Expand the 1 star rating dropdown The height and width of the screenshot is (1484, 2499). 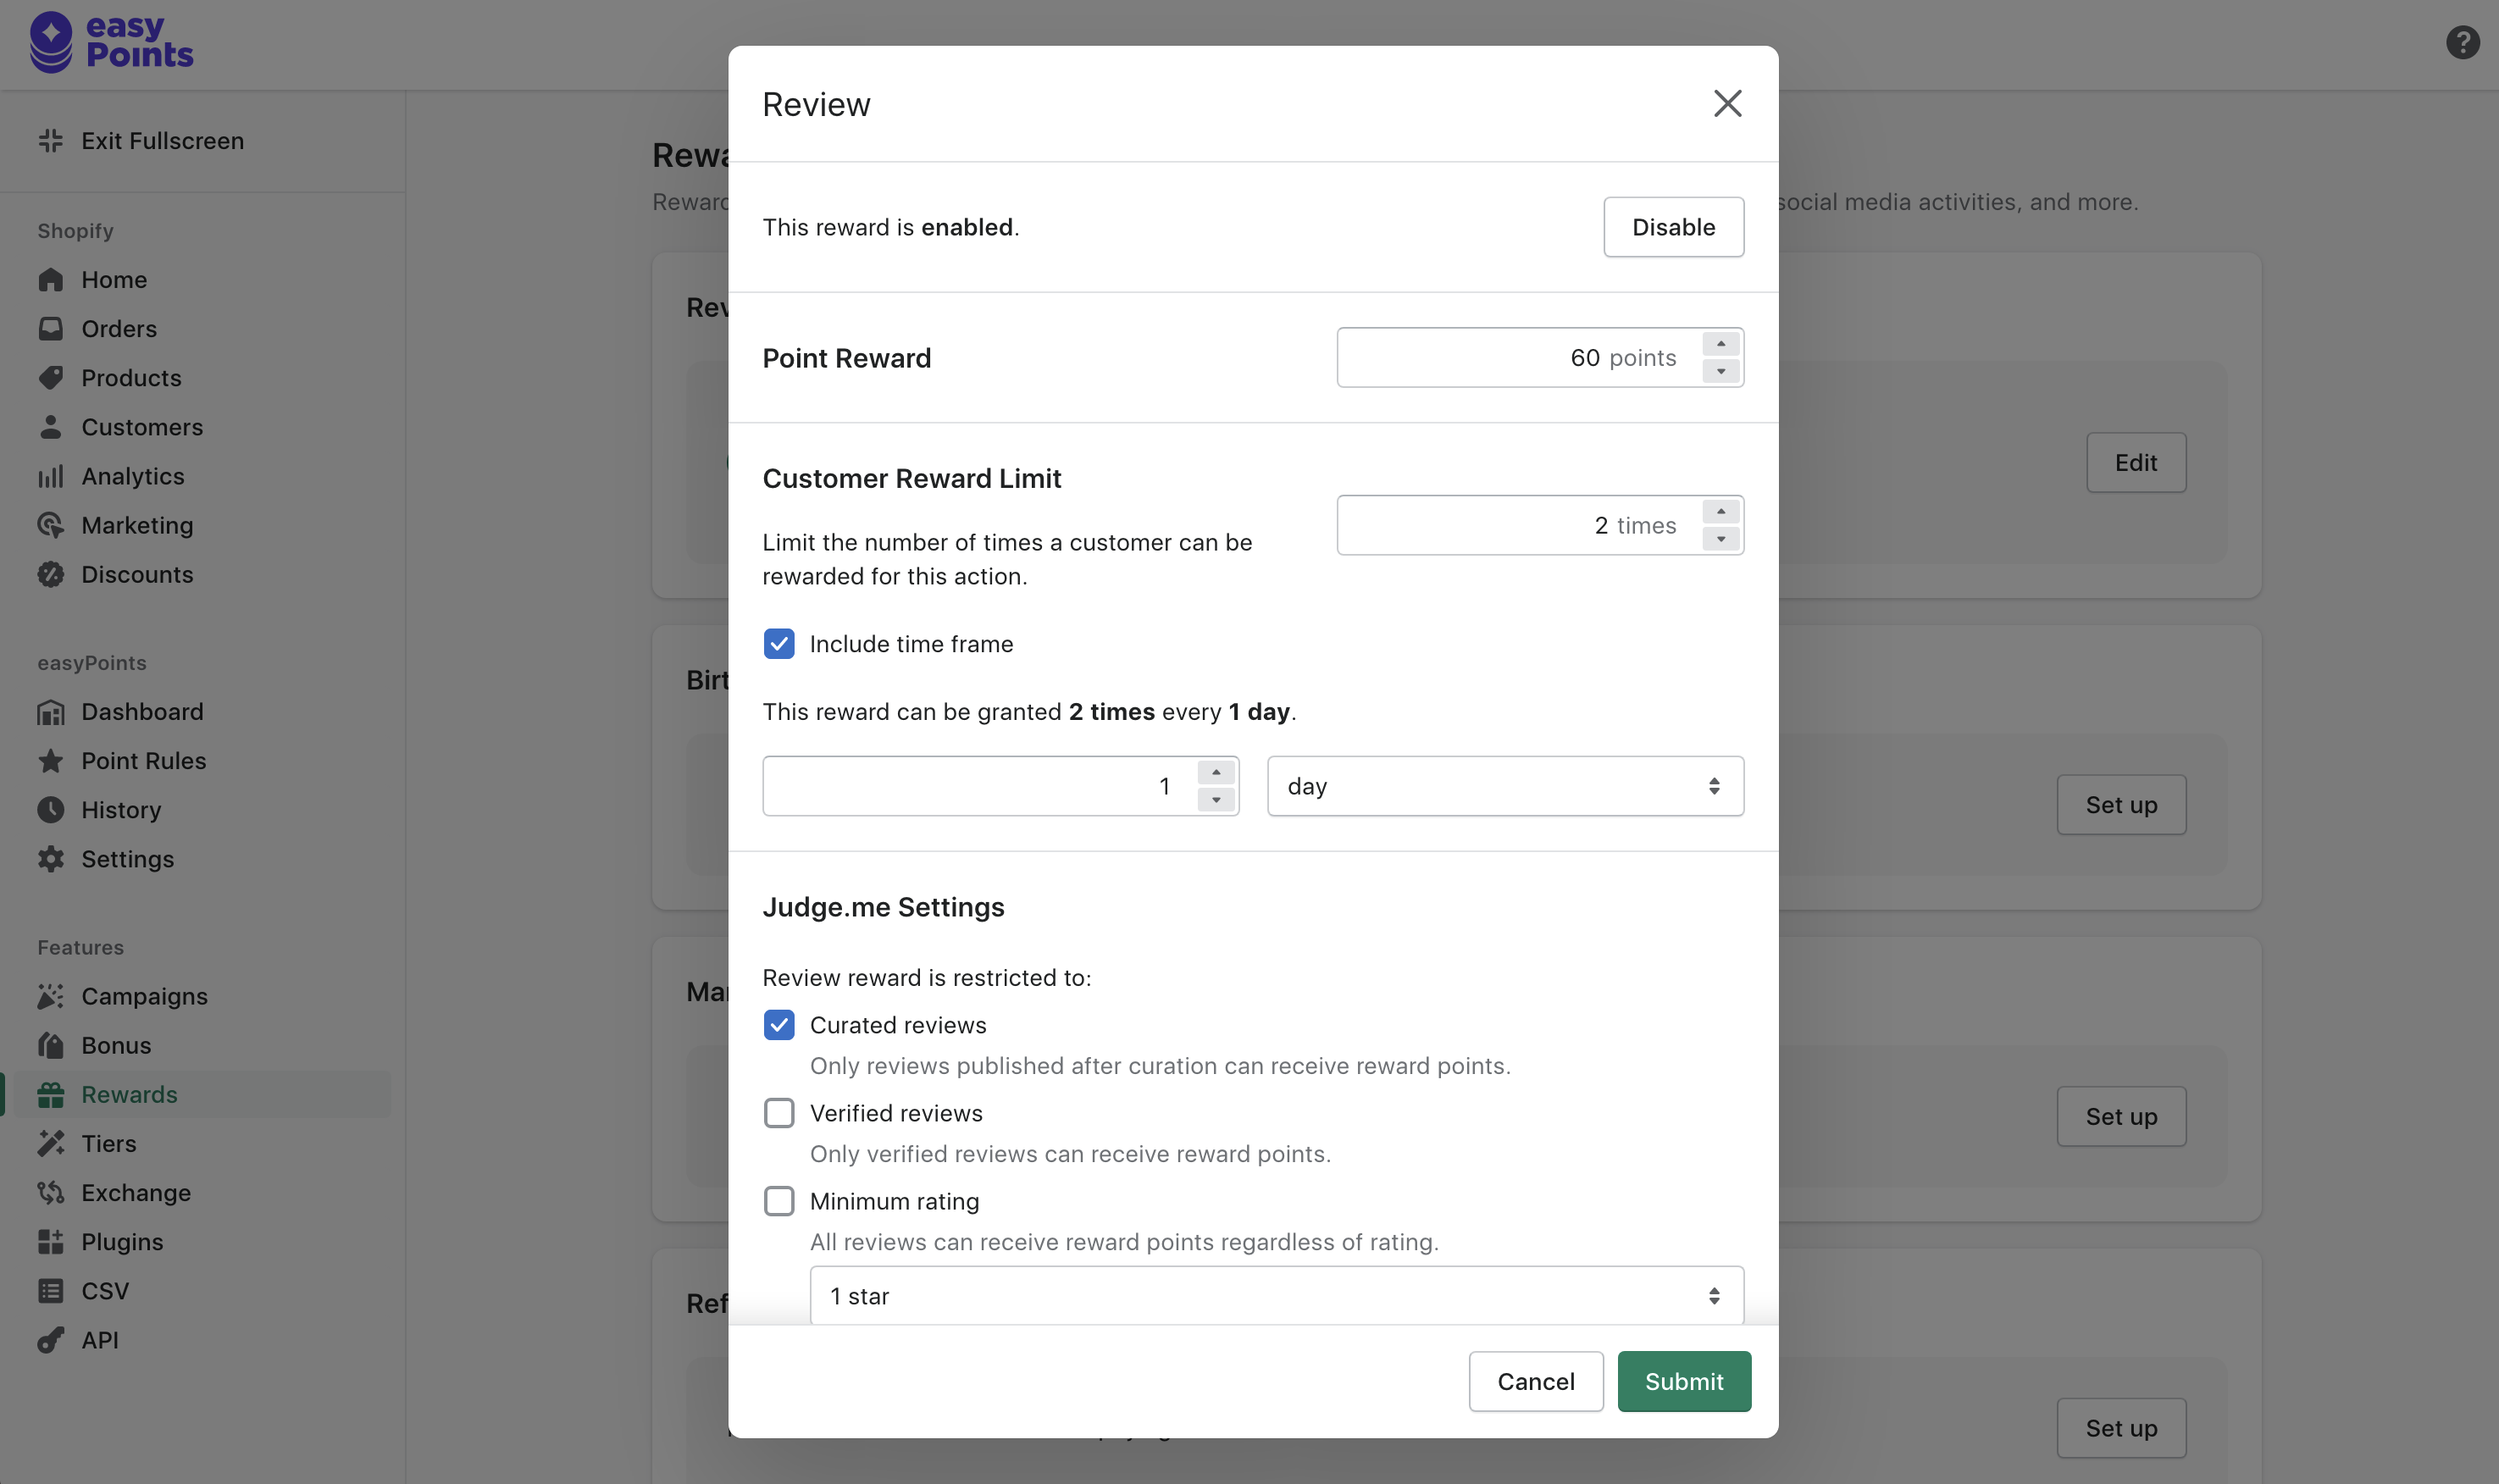point(1276,1296)
